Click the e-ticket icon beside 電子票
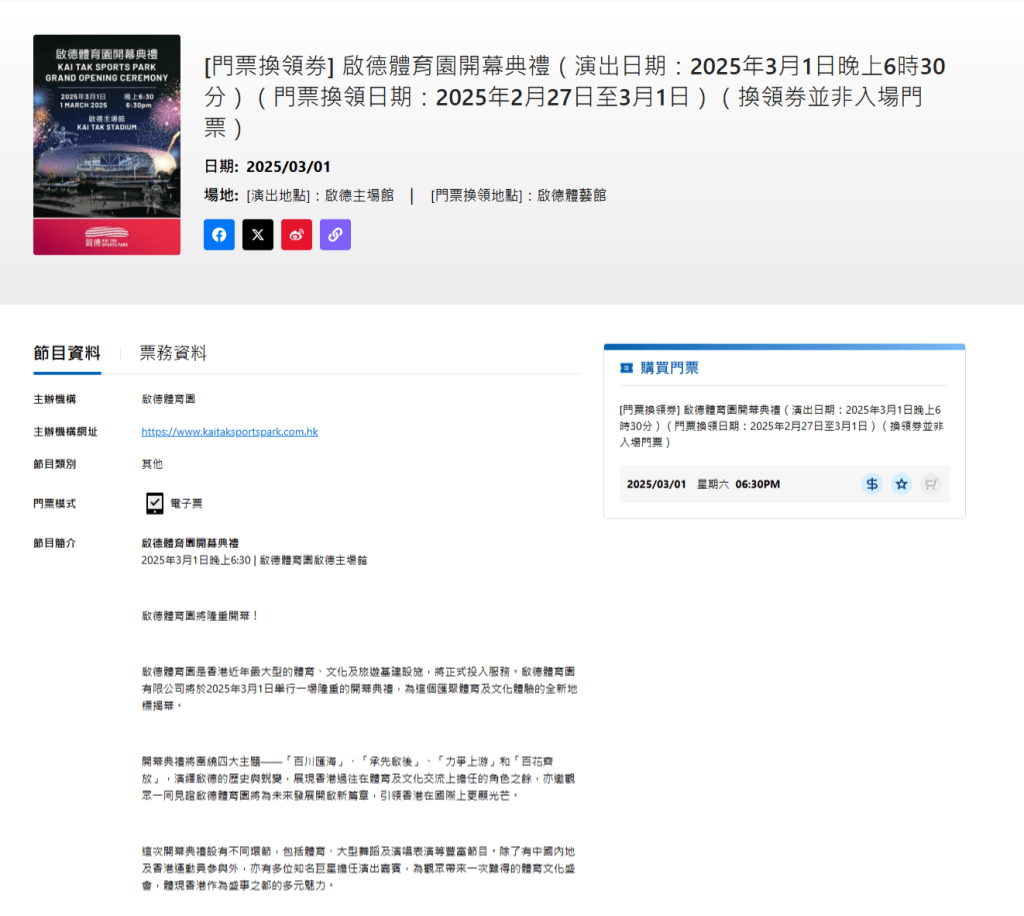 [x=155, y=503]
